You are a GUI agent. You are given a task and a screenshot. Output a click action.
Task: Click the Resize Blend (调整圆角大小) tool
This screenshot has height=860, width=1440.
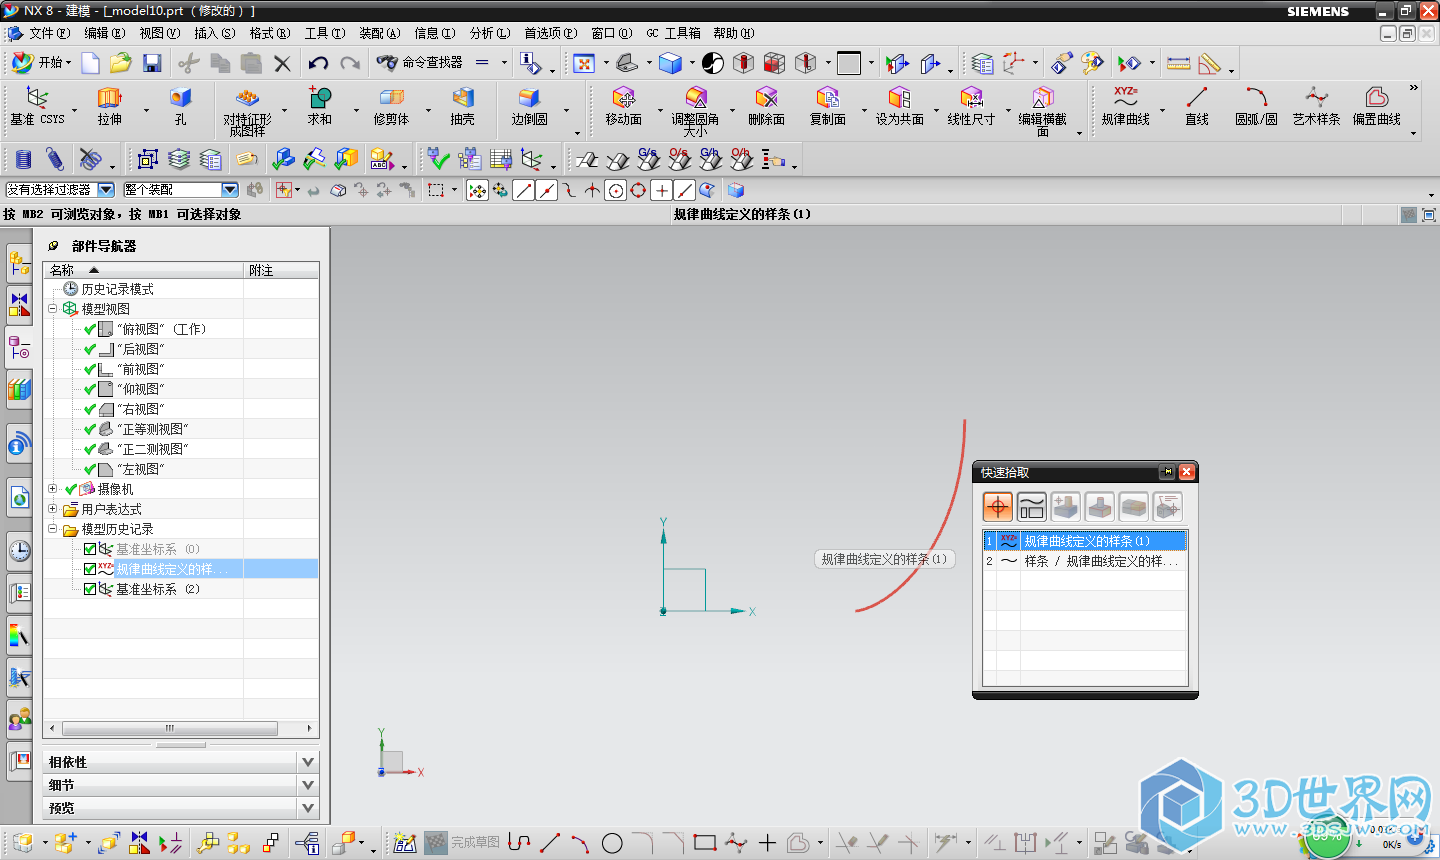[x=695, y=110]
